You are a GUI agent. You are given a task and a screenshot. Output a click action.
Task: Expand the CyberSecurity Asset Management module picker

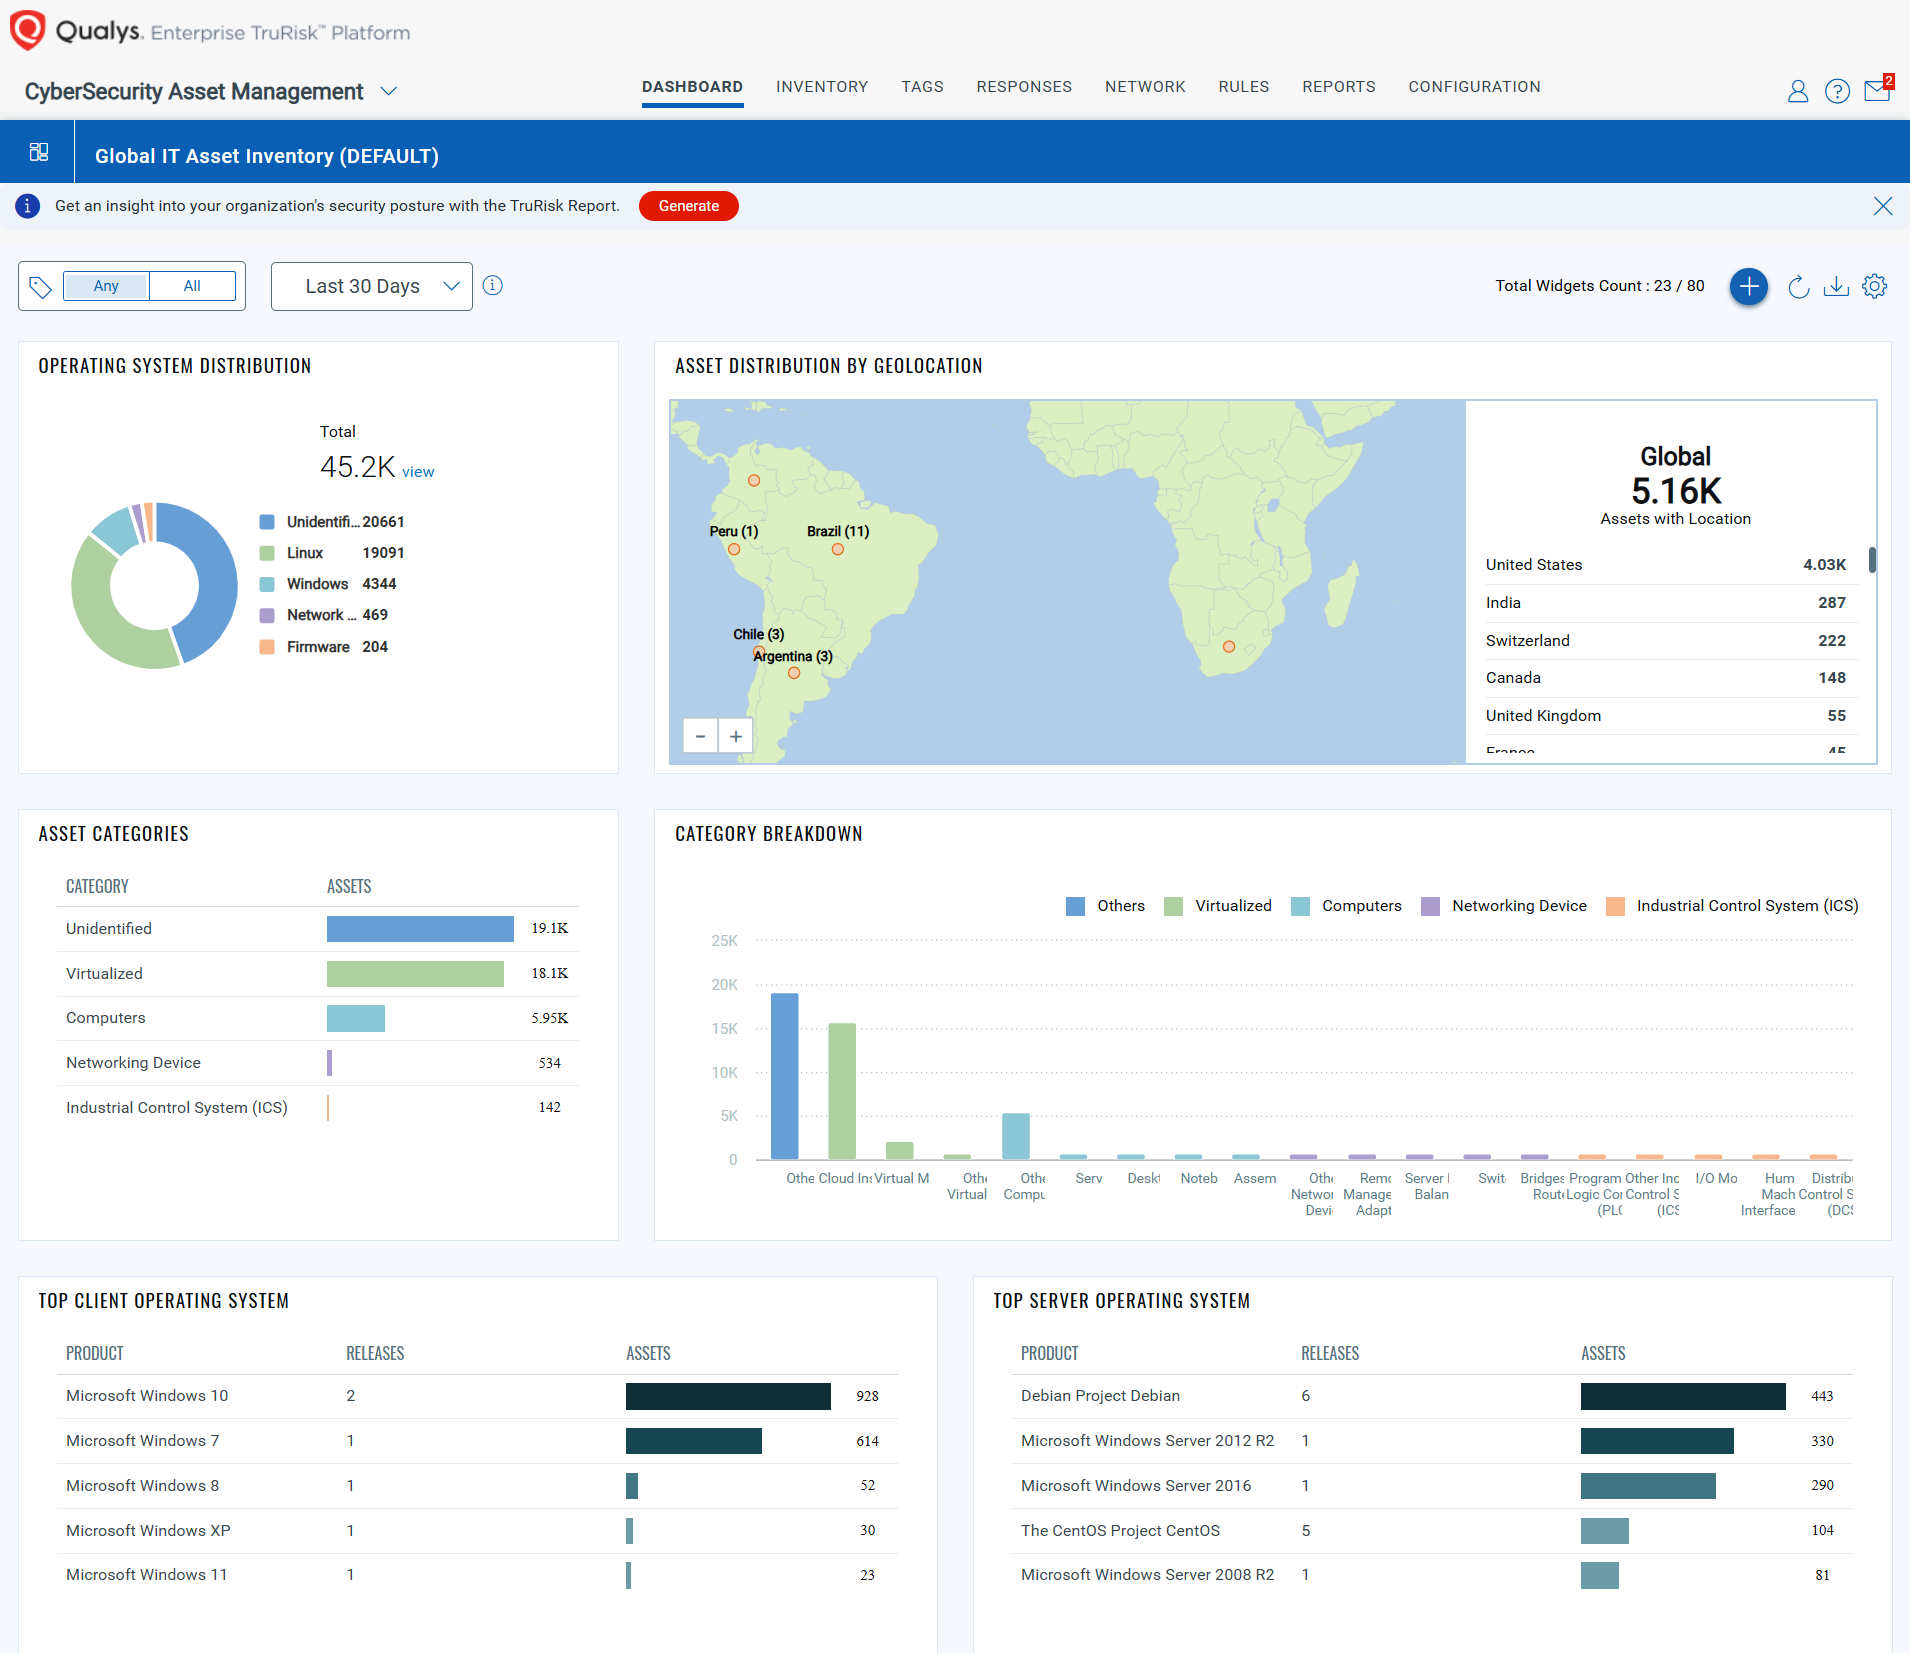tap(389, 92)
